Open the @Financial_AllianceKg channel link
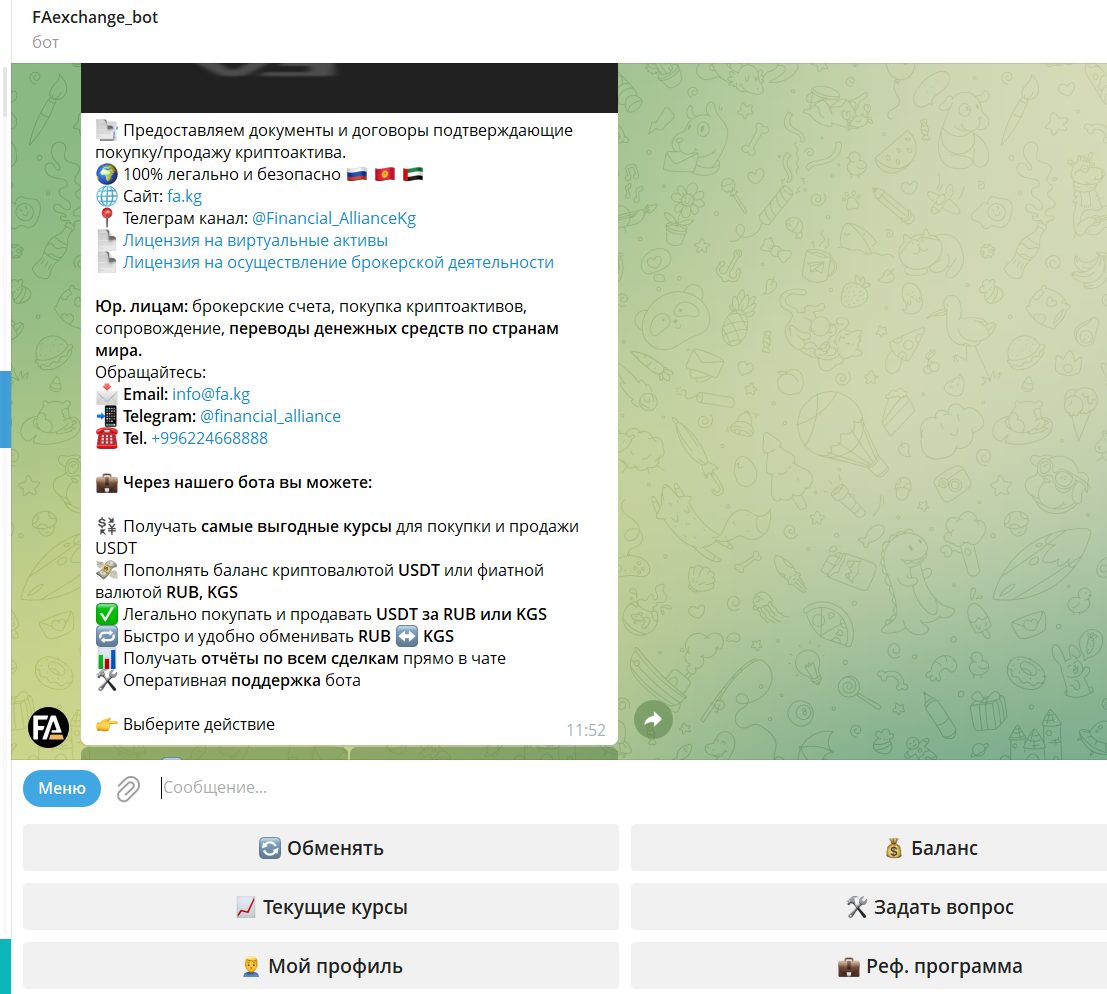Screen dimensions: 1107x994 334,218
